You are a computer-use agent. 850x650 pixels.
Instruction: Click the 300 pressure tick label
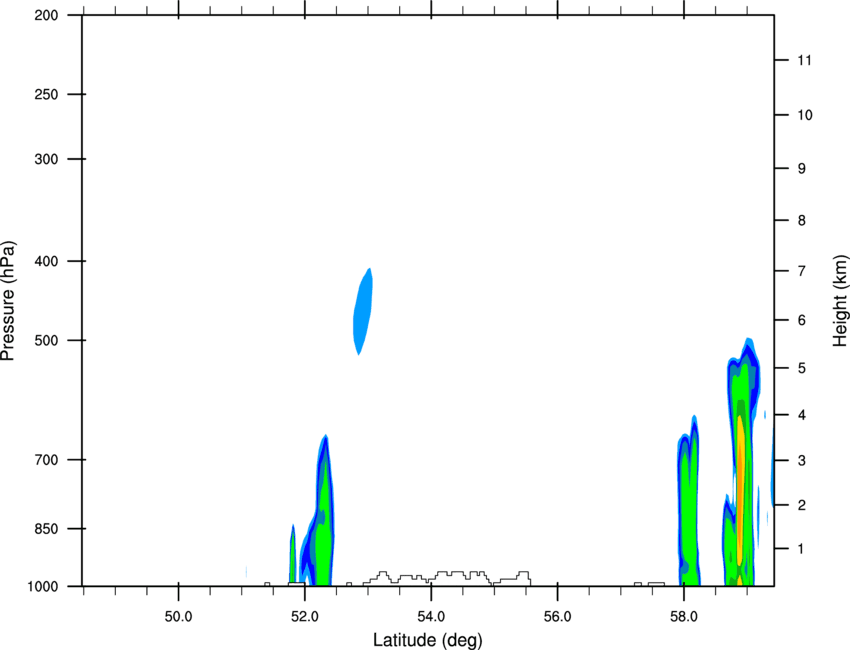coord(46,159)
